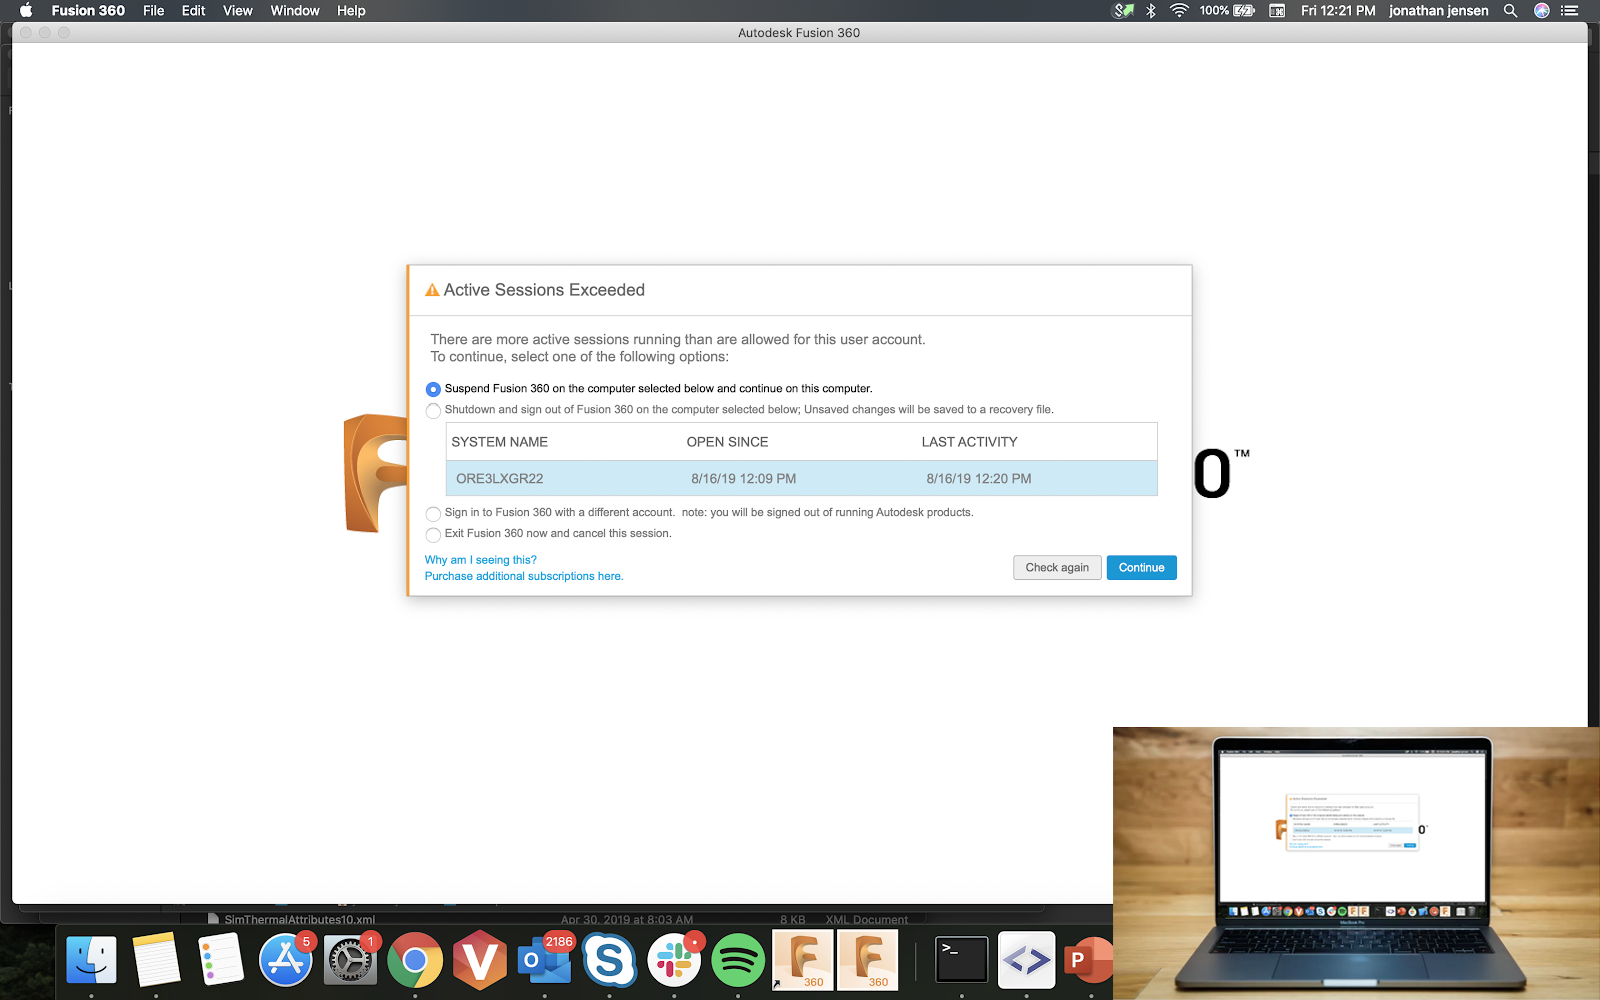Open Finder from the Dock

click(91, 960)
